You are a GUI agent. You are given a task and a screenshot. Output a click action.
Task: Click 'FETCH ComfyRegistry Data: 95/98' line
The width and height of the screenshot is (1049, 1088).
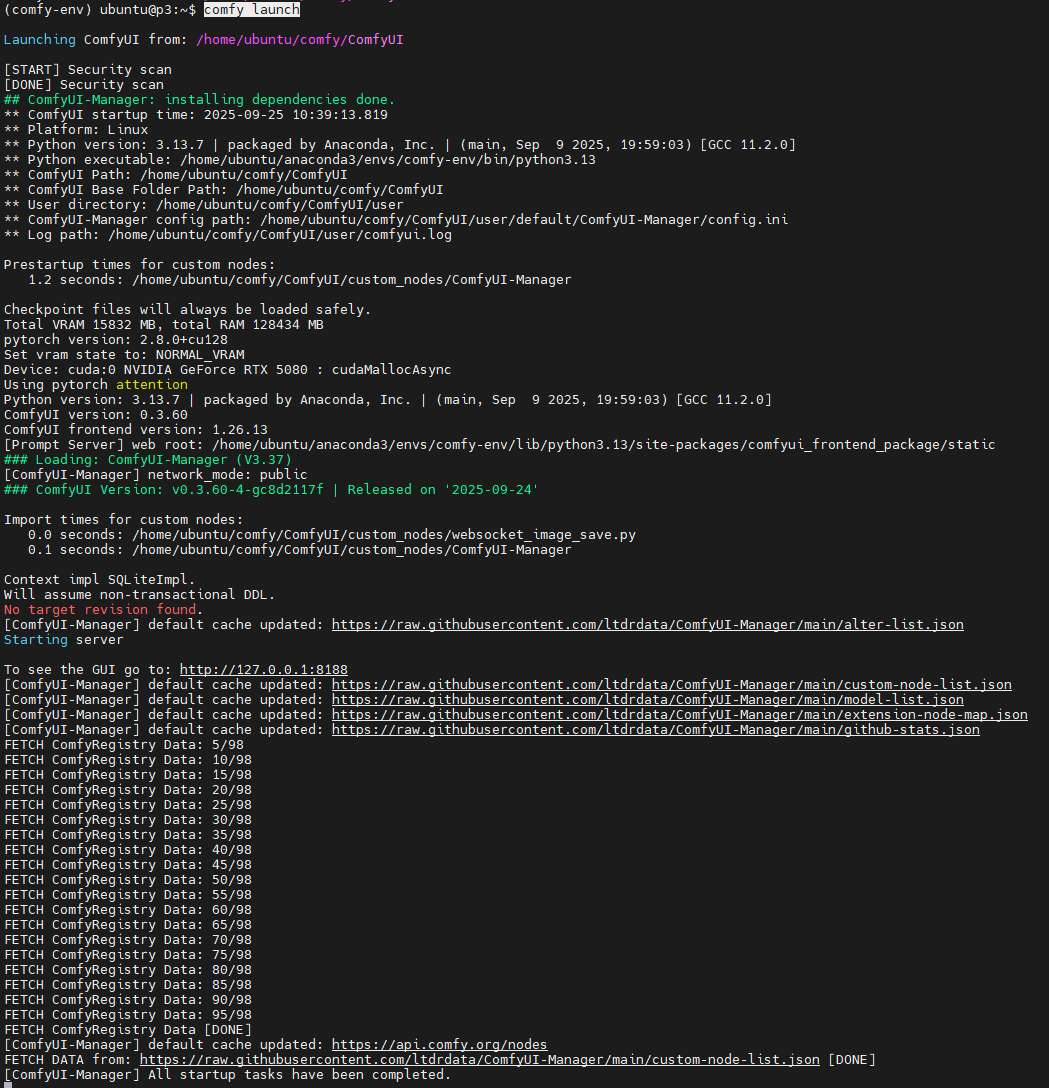coord(128,1014)
